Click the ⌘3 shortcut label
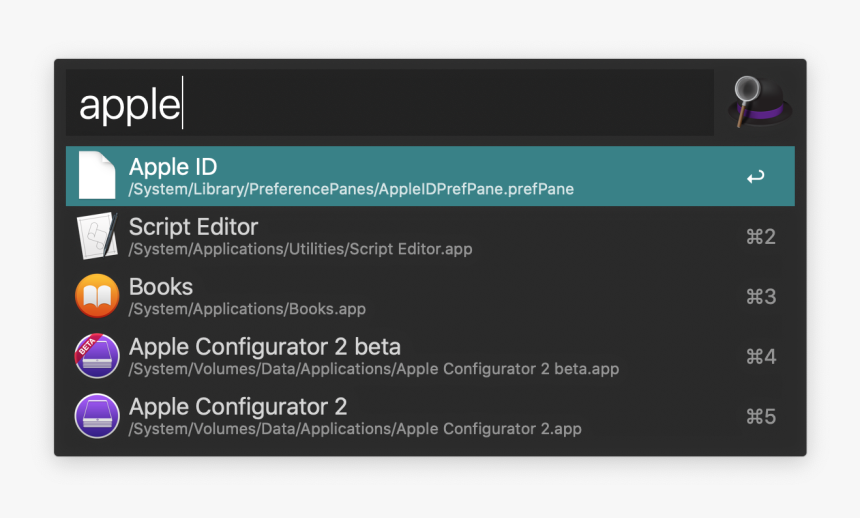This screenshot has height=518, width=860. [x=761, y=296]
